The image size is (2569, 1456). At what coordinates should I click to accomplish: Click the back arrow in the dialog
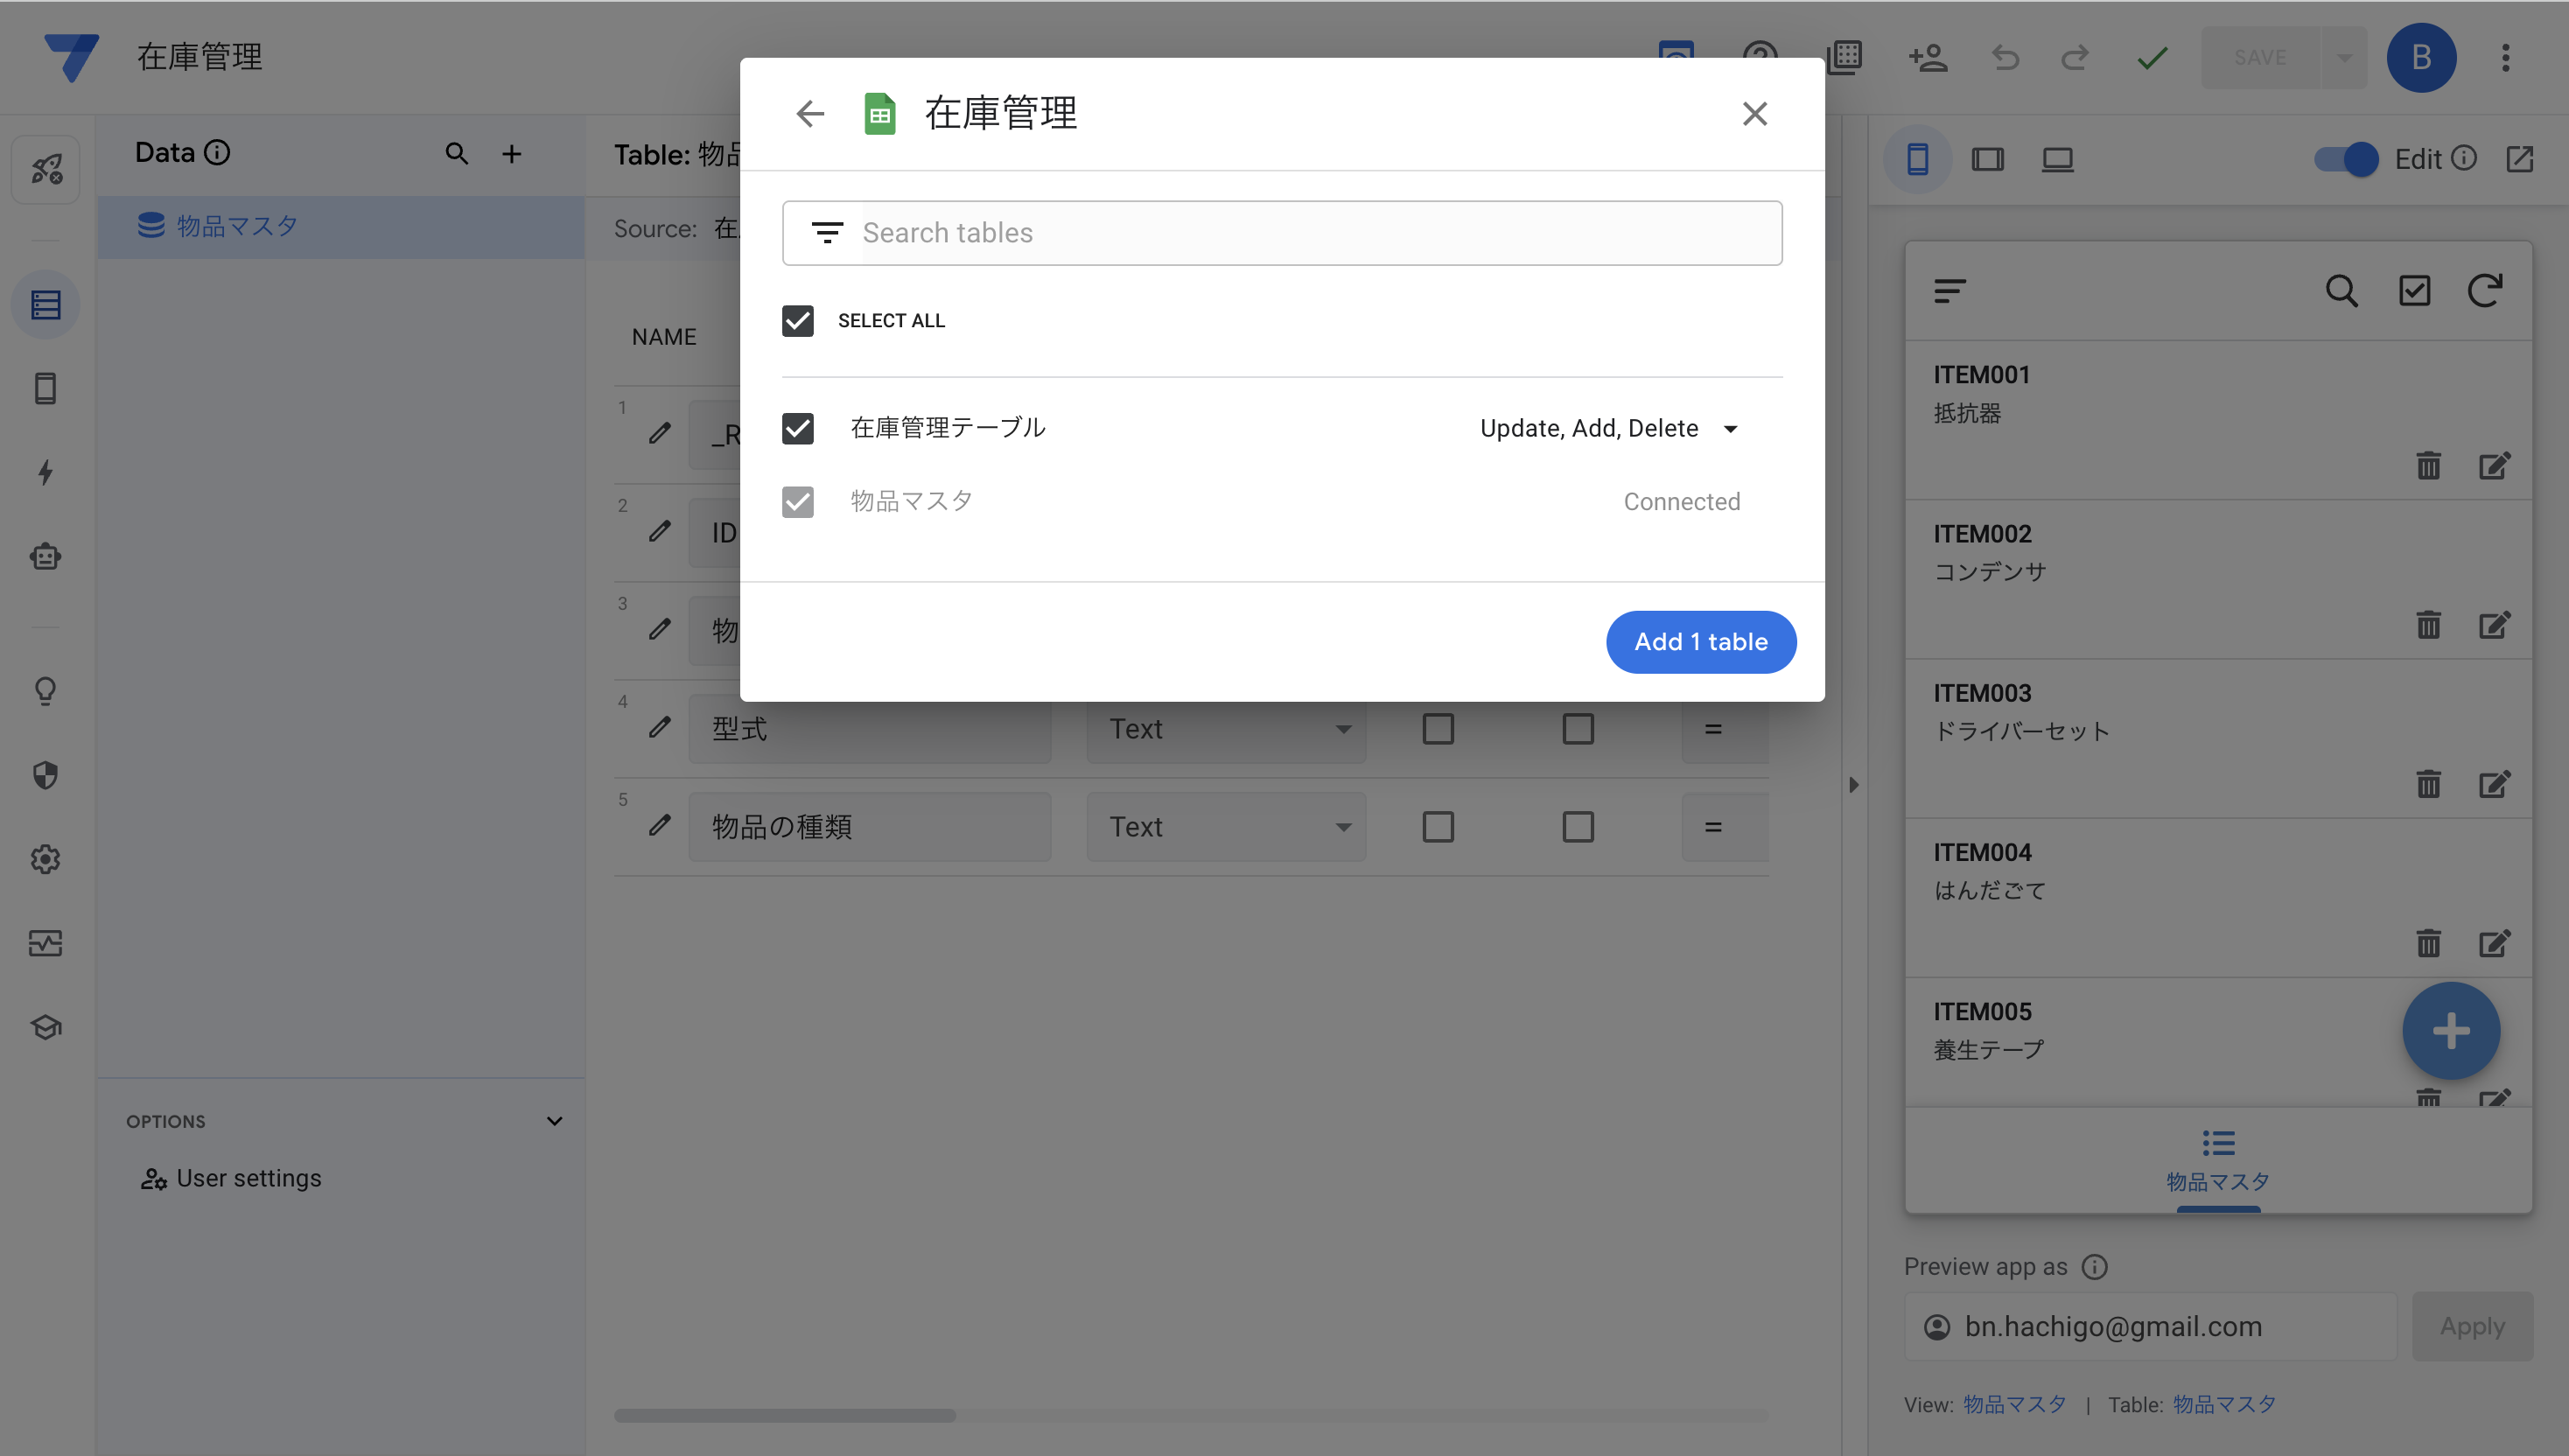click(x=810, y=113)
